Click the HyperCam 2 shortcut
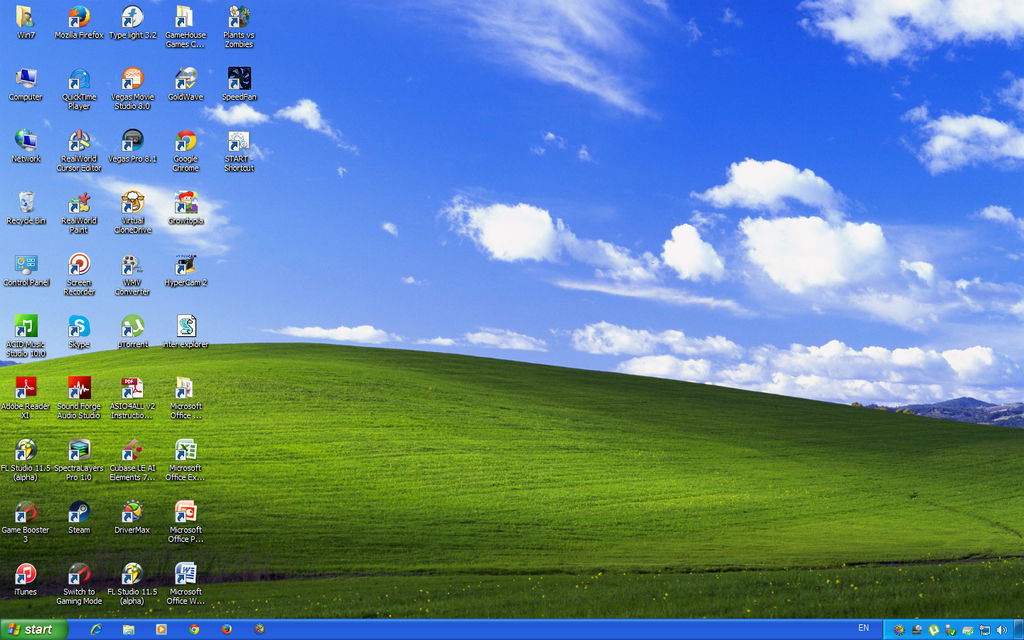The width and height of the screenshot is (1024, 640). (x=185, y=270)
